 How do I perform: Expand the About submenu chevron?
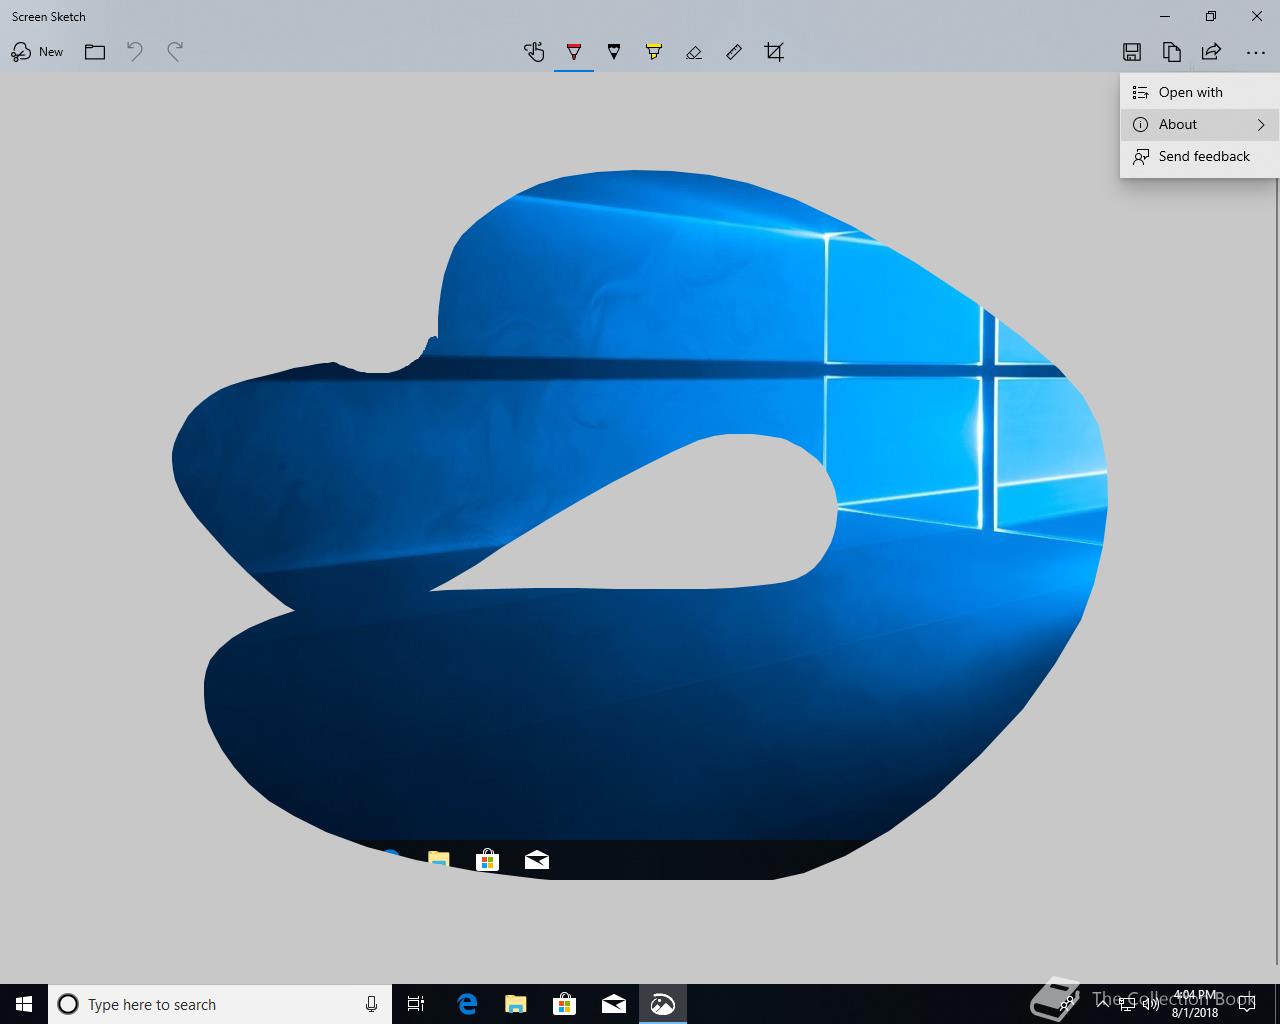tap(1261, 124)
